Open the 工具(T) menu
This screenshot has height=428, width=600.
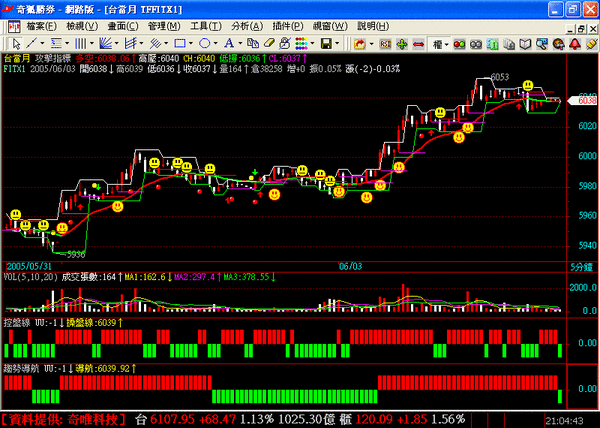(205, 26)
